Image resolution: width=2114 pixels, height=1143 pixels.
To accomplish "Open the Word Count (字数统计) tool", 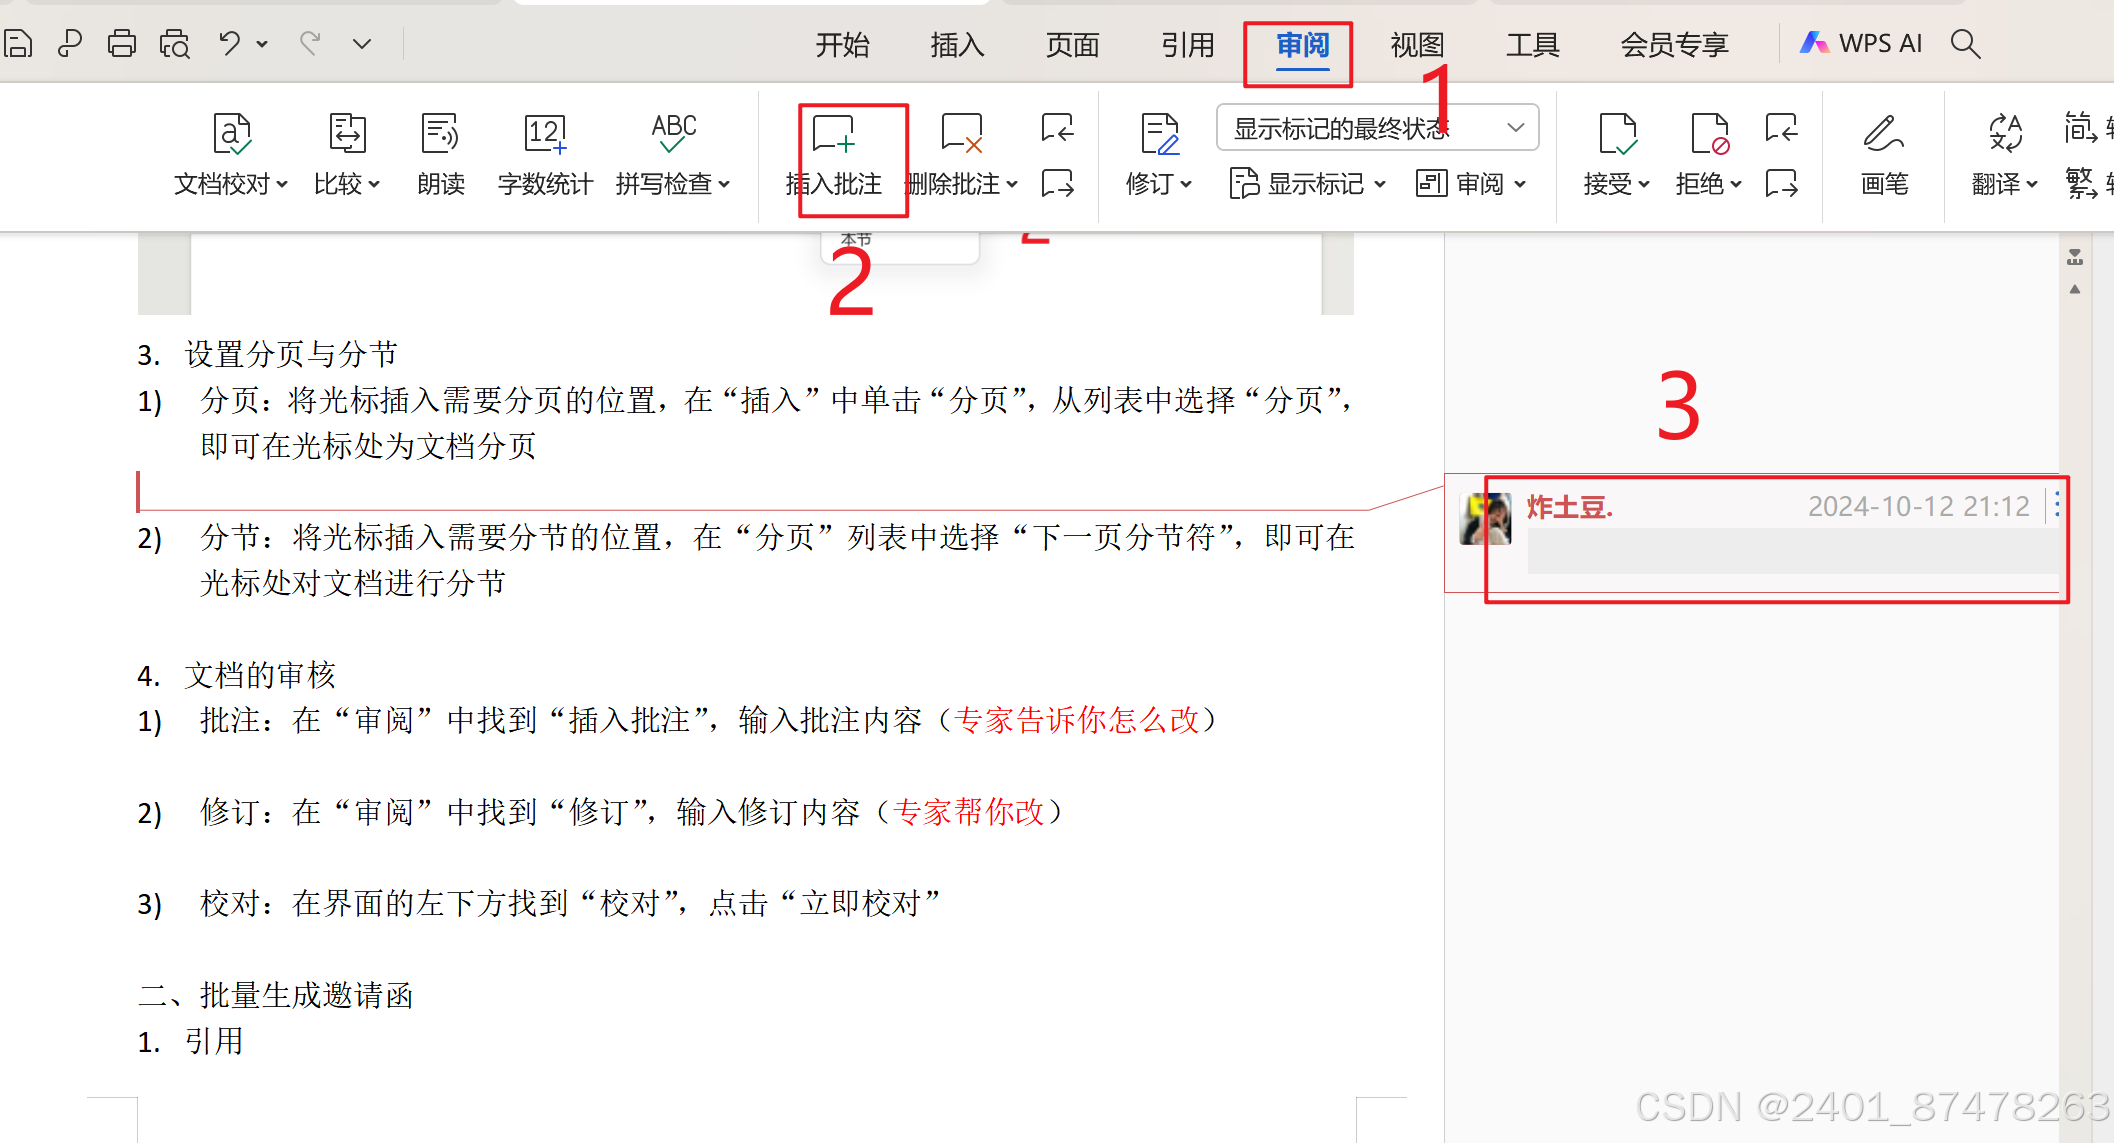I will tap(545, 135).
